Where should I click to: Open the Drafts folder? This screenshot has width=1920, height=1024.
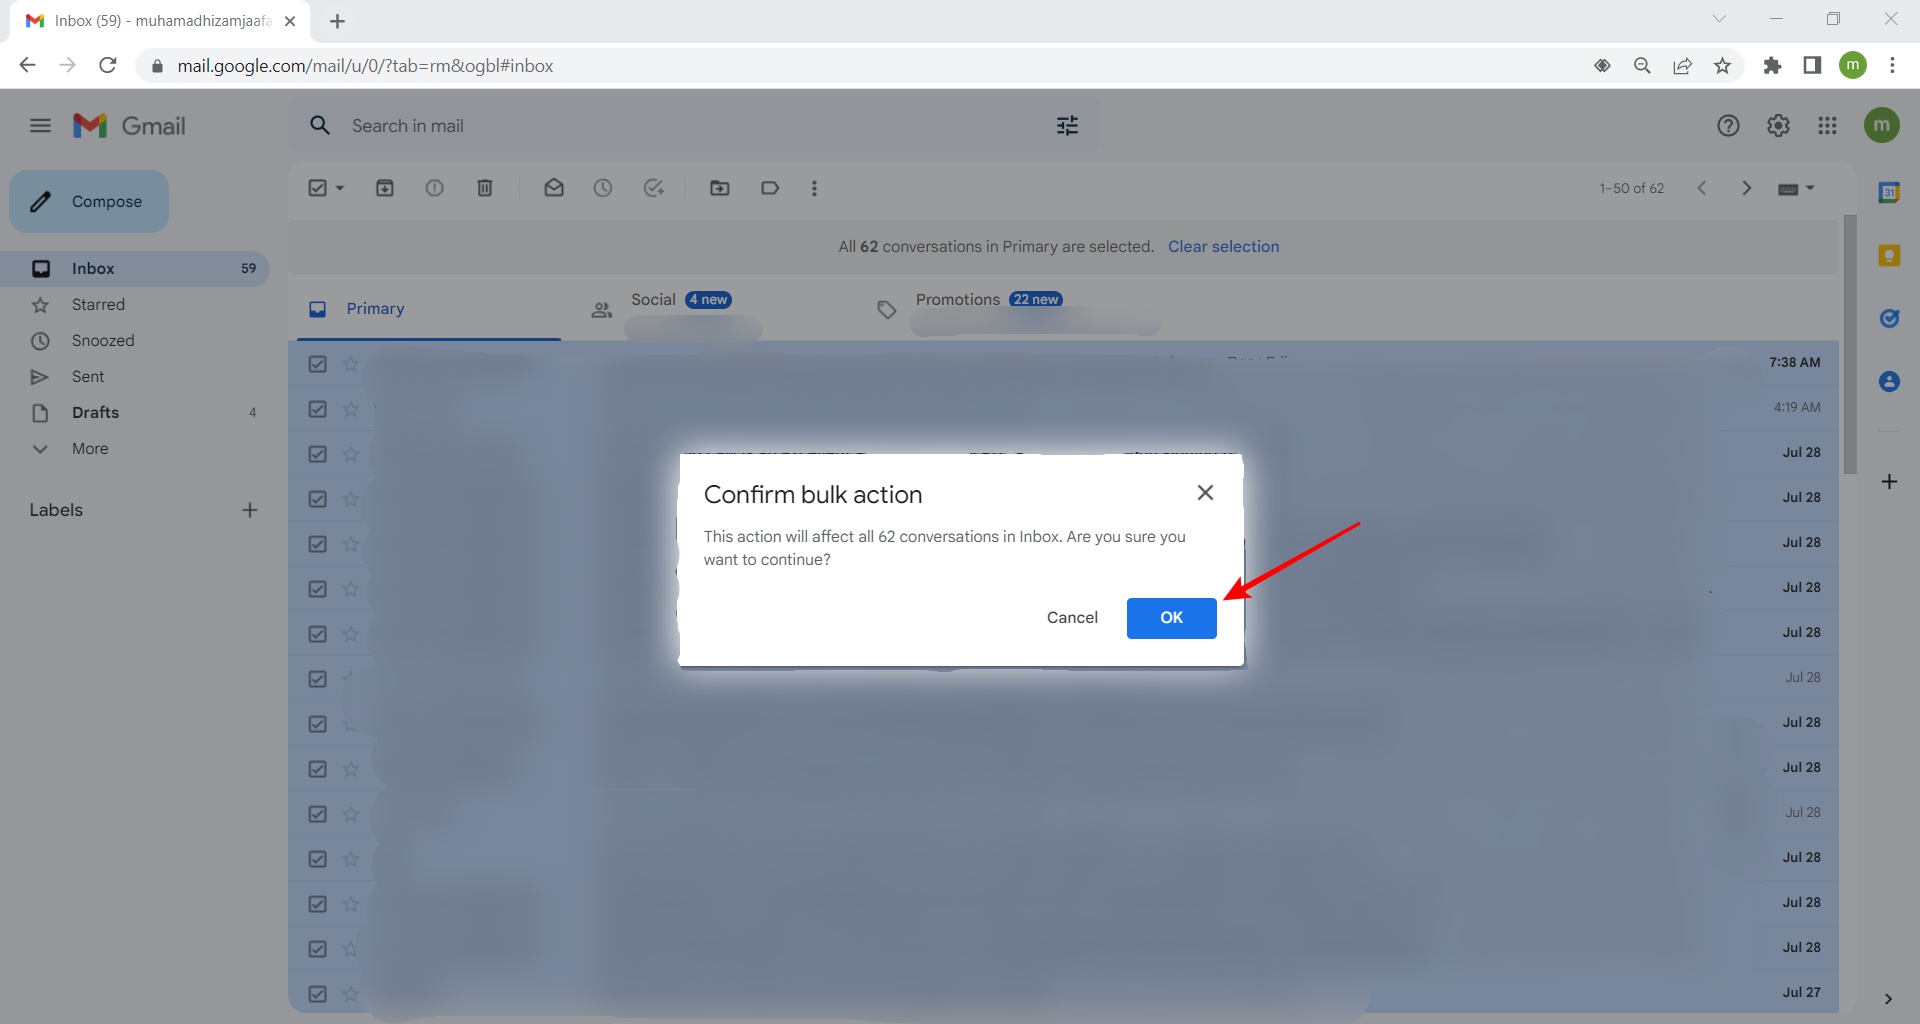tap(135, 413)
